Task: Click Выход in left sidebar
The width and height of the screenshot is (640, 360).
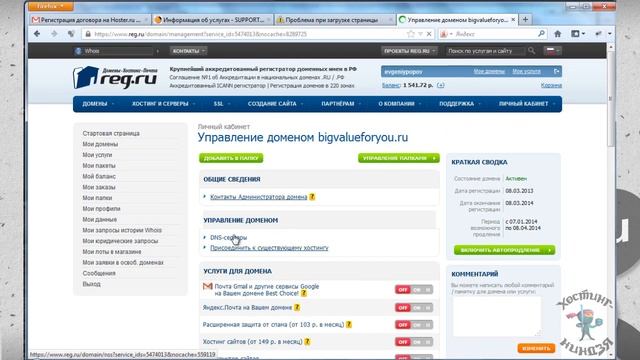Action: tap(91, 284)
